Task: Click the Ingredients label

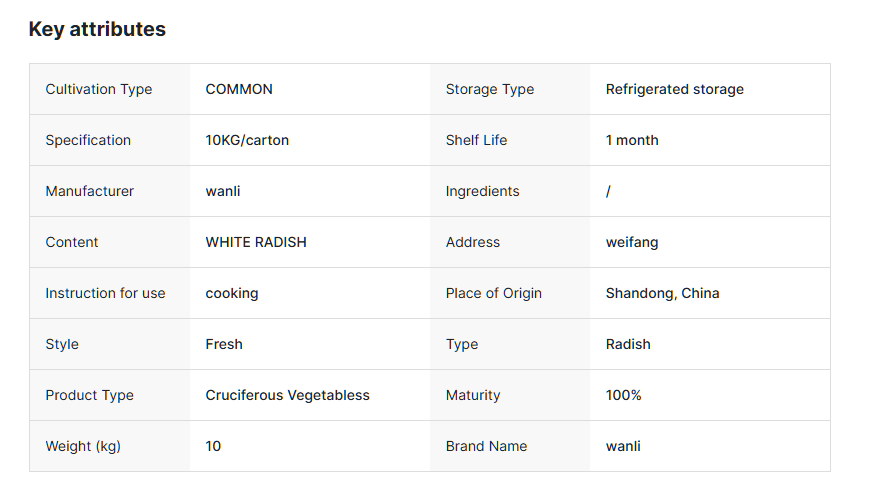Action: click(483, 191)
